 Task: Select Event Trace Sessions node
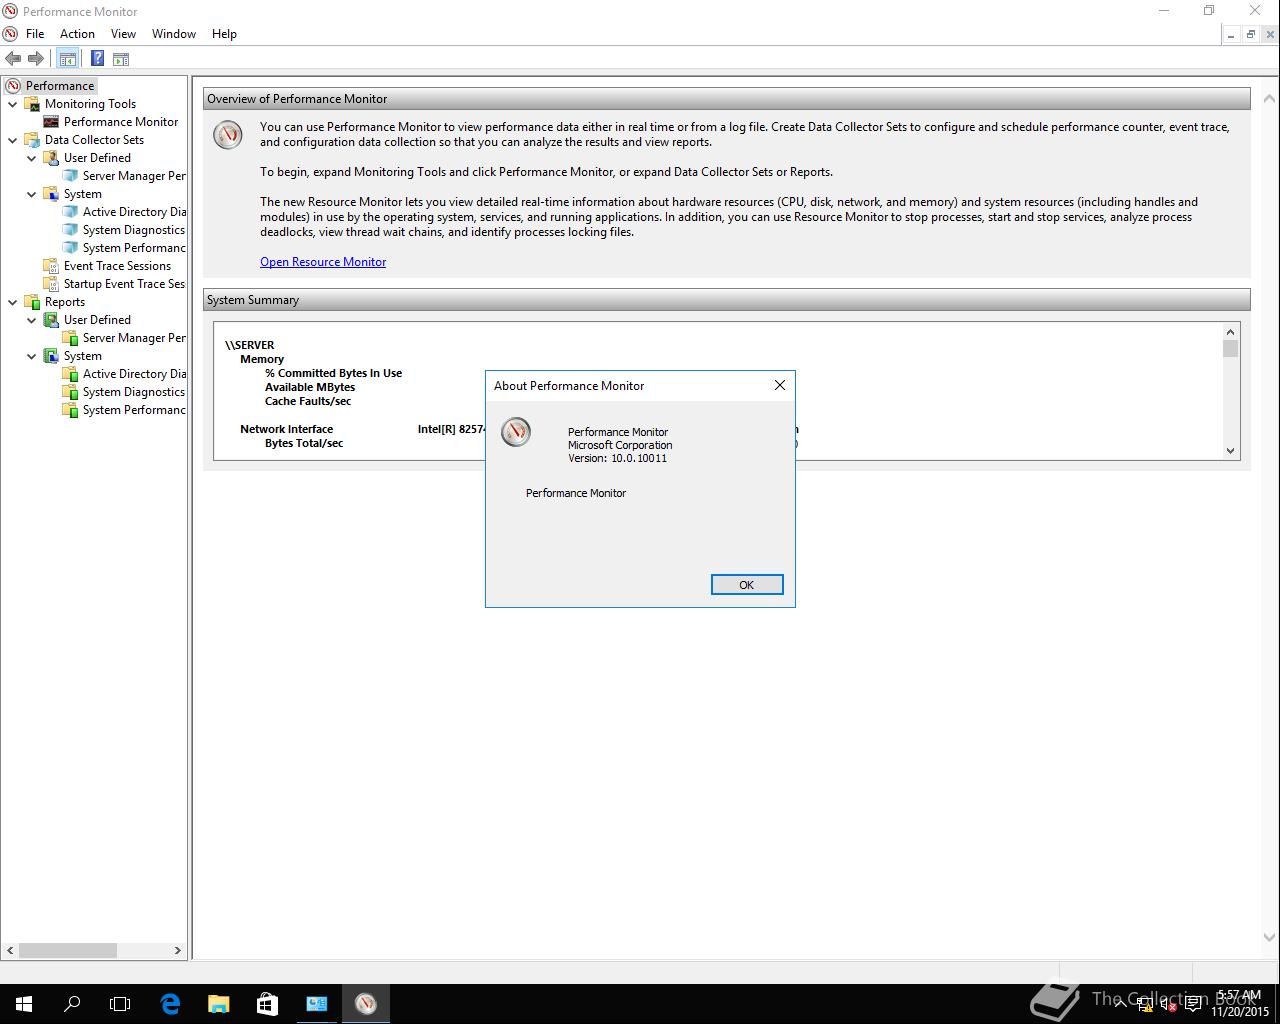[117, 266]
